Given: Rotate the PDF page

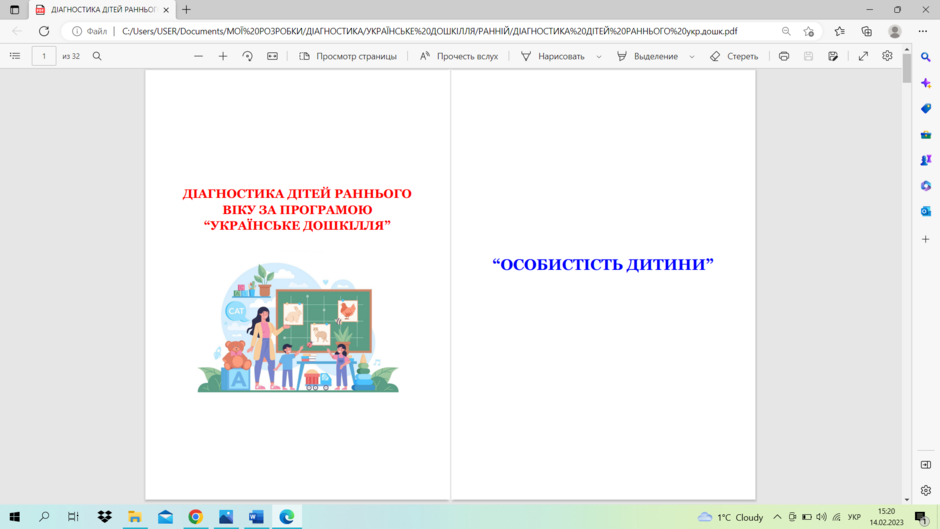Looking at the screenshot, I should coord(248,56).
